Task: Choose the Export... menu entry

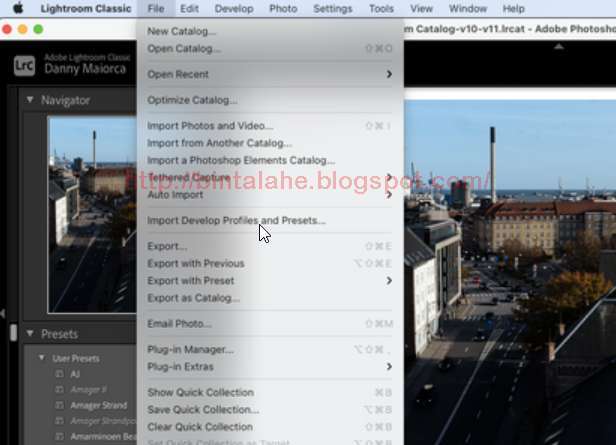Action: pyautogui.click(x=270, y=246)
